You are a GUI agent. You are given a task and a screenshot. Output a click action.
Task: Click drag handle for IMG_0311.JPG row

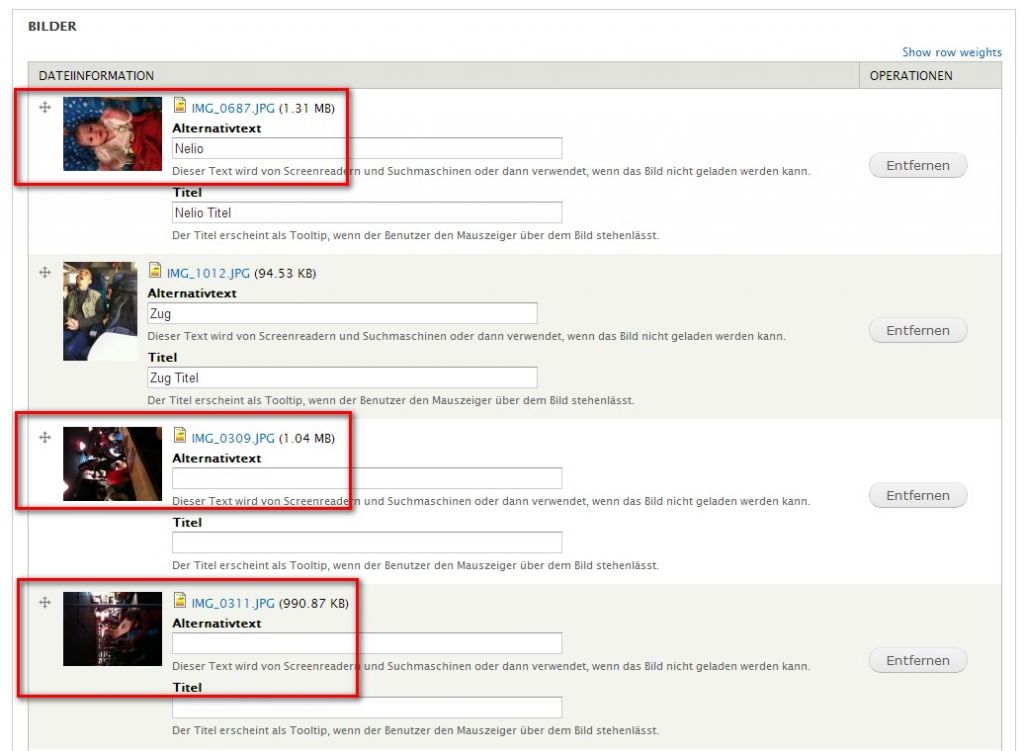[45, 602]
